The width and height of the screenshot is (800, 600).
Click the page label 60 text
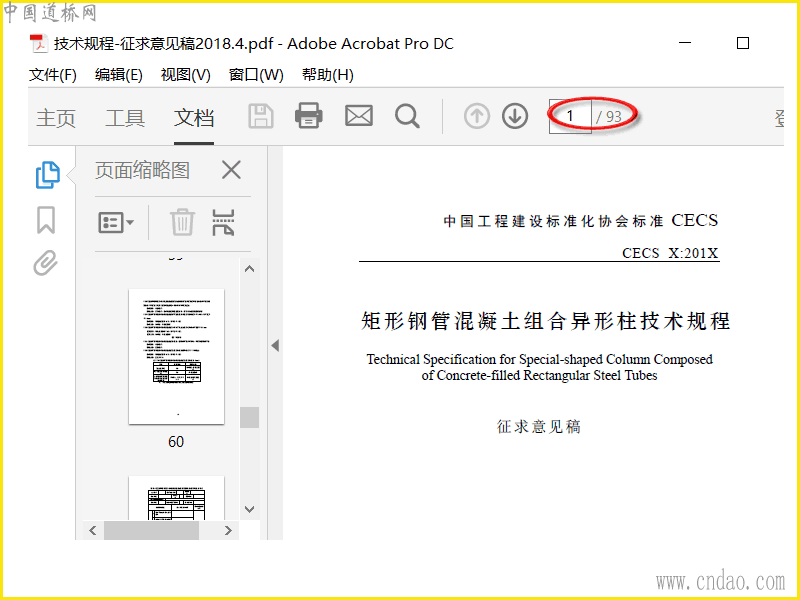(176, 442)
